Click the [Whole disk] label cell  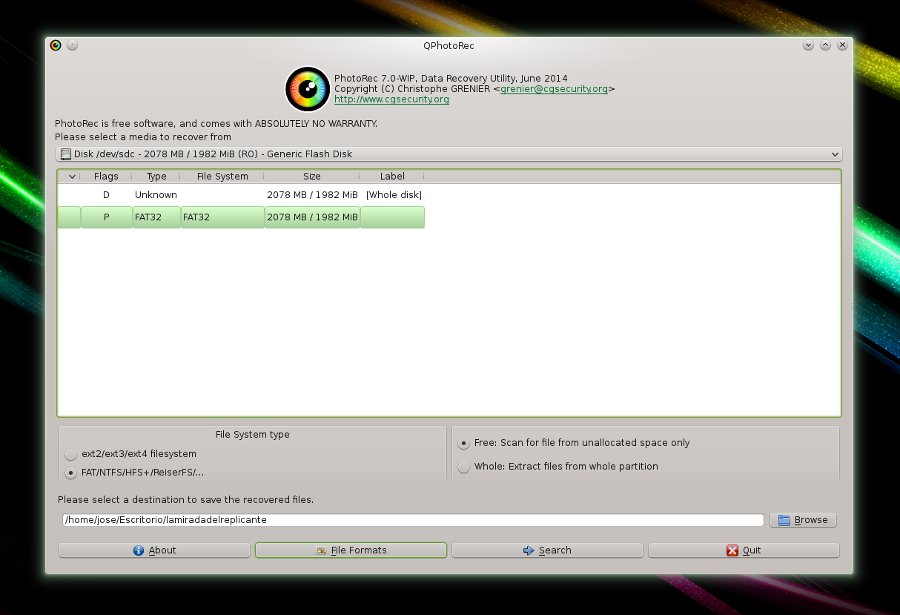coord(394,195)
